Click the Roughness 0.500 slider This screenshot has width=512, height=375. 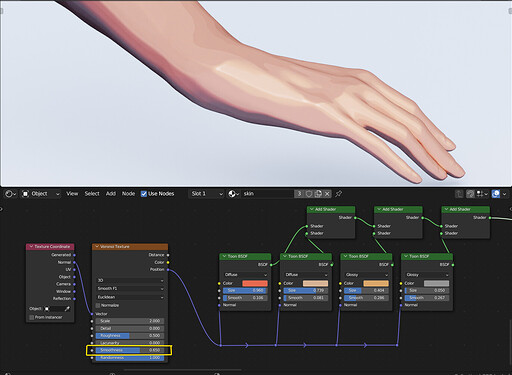(130, 336)
